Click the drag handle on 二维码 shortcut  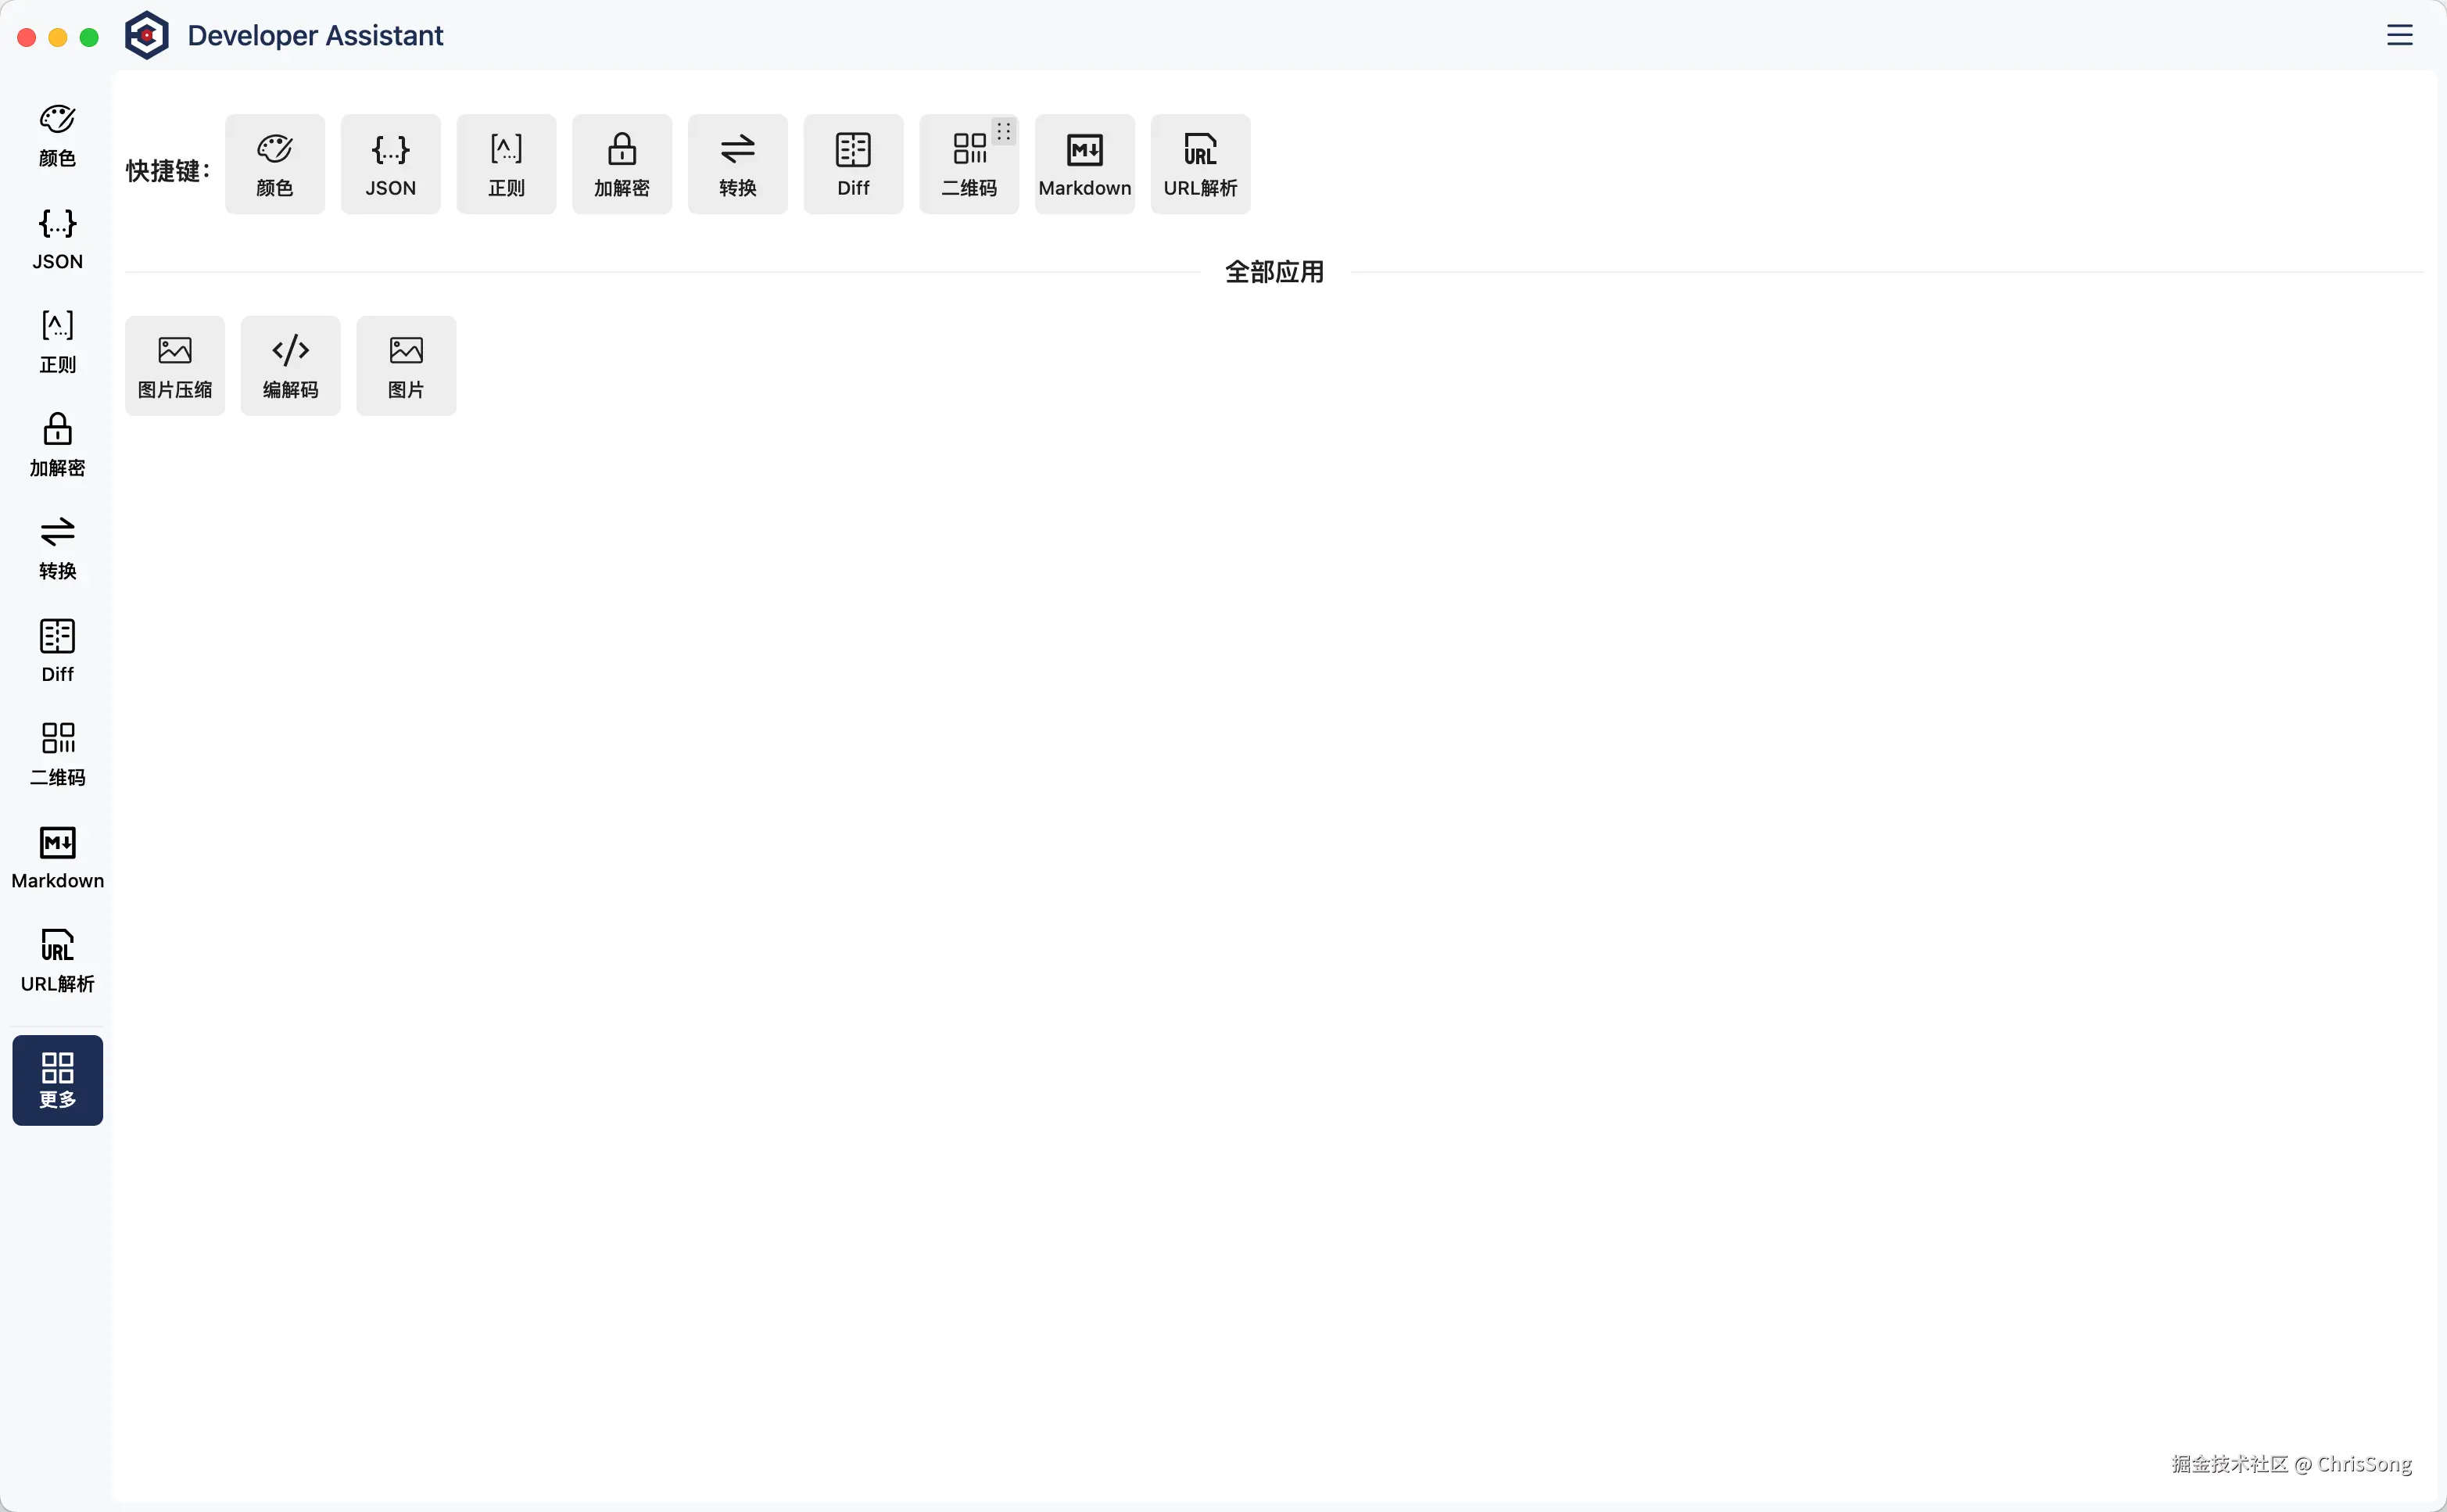1003,131
